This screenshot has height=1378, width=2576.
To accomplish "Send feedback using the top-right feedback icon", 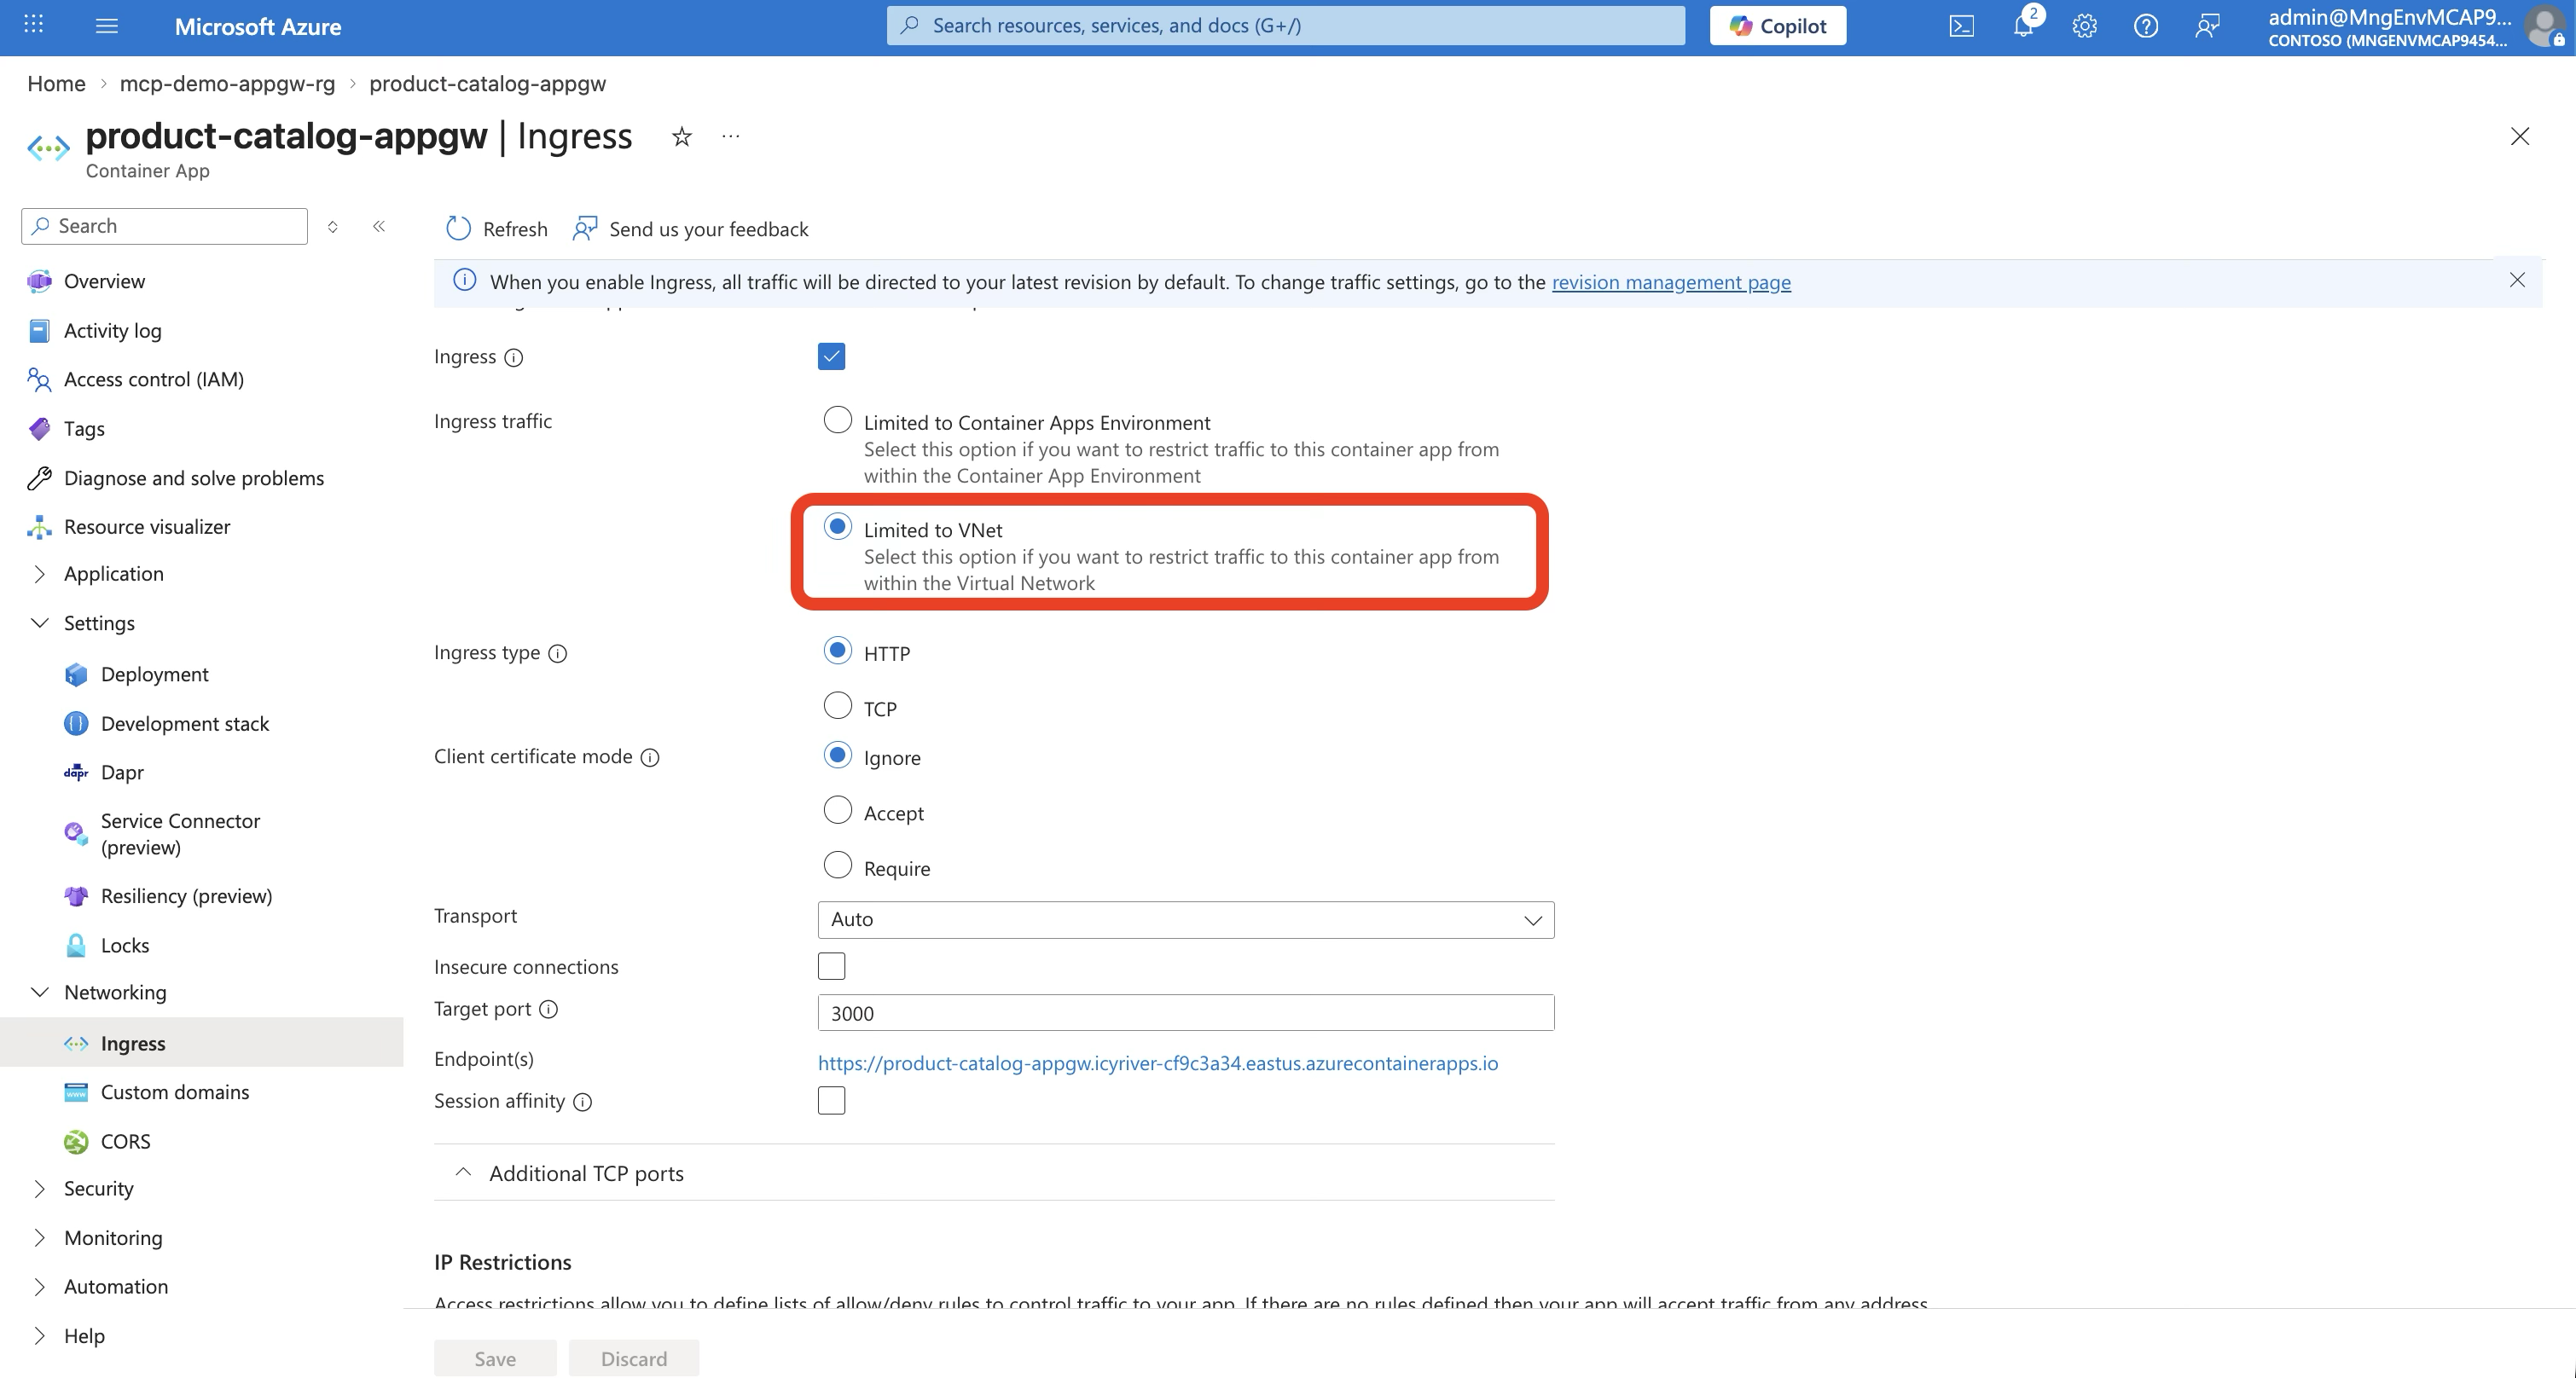I will [2208, 26].
